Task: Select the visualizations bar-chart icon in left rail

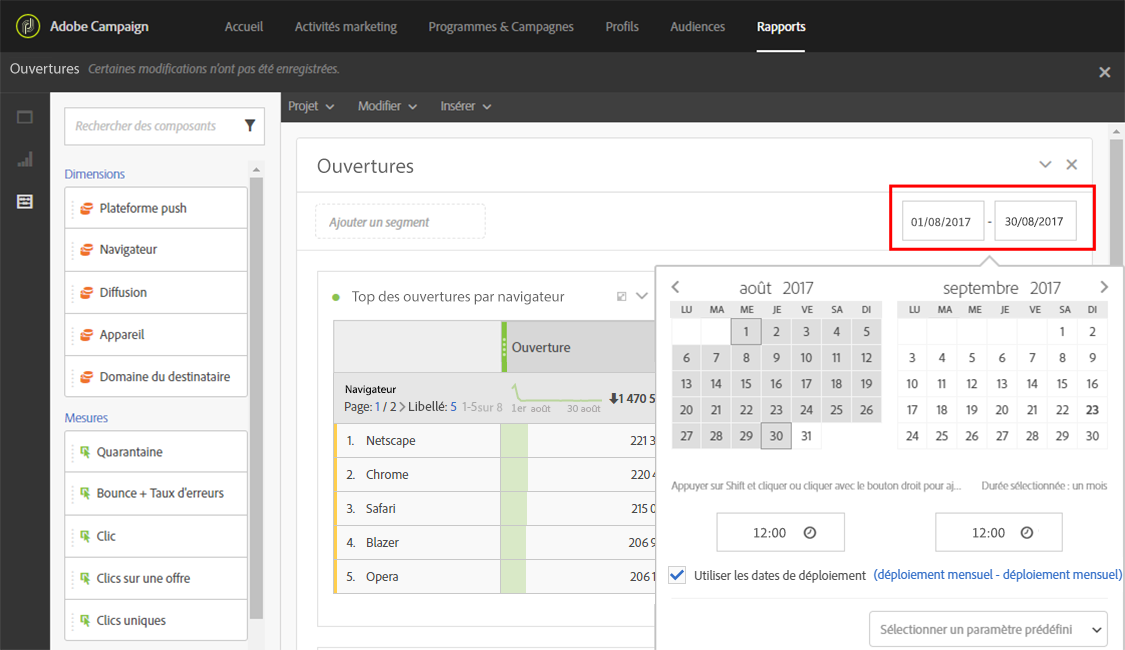Action: point(25,159)
